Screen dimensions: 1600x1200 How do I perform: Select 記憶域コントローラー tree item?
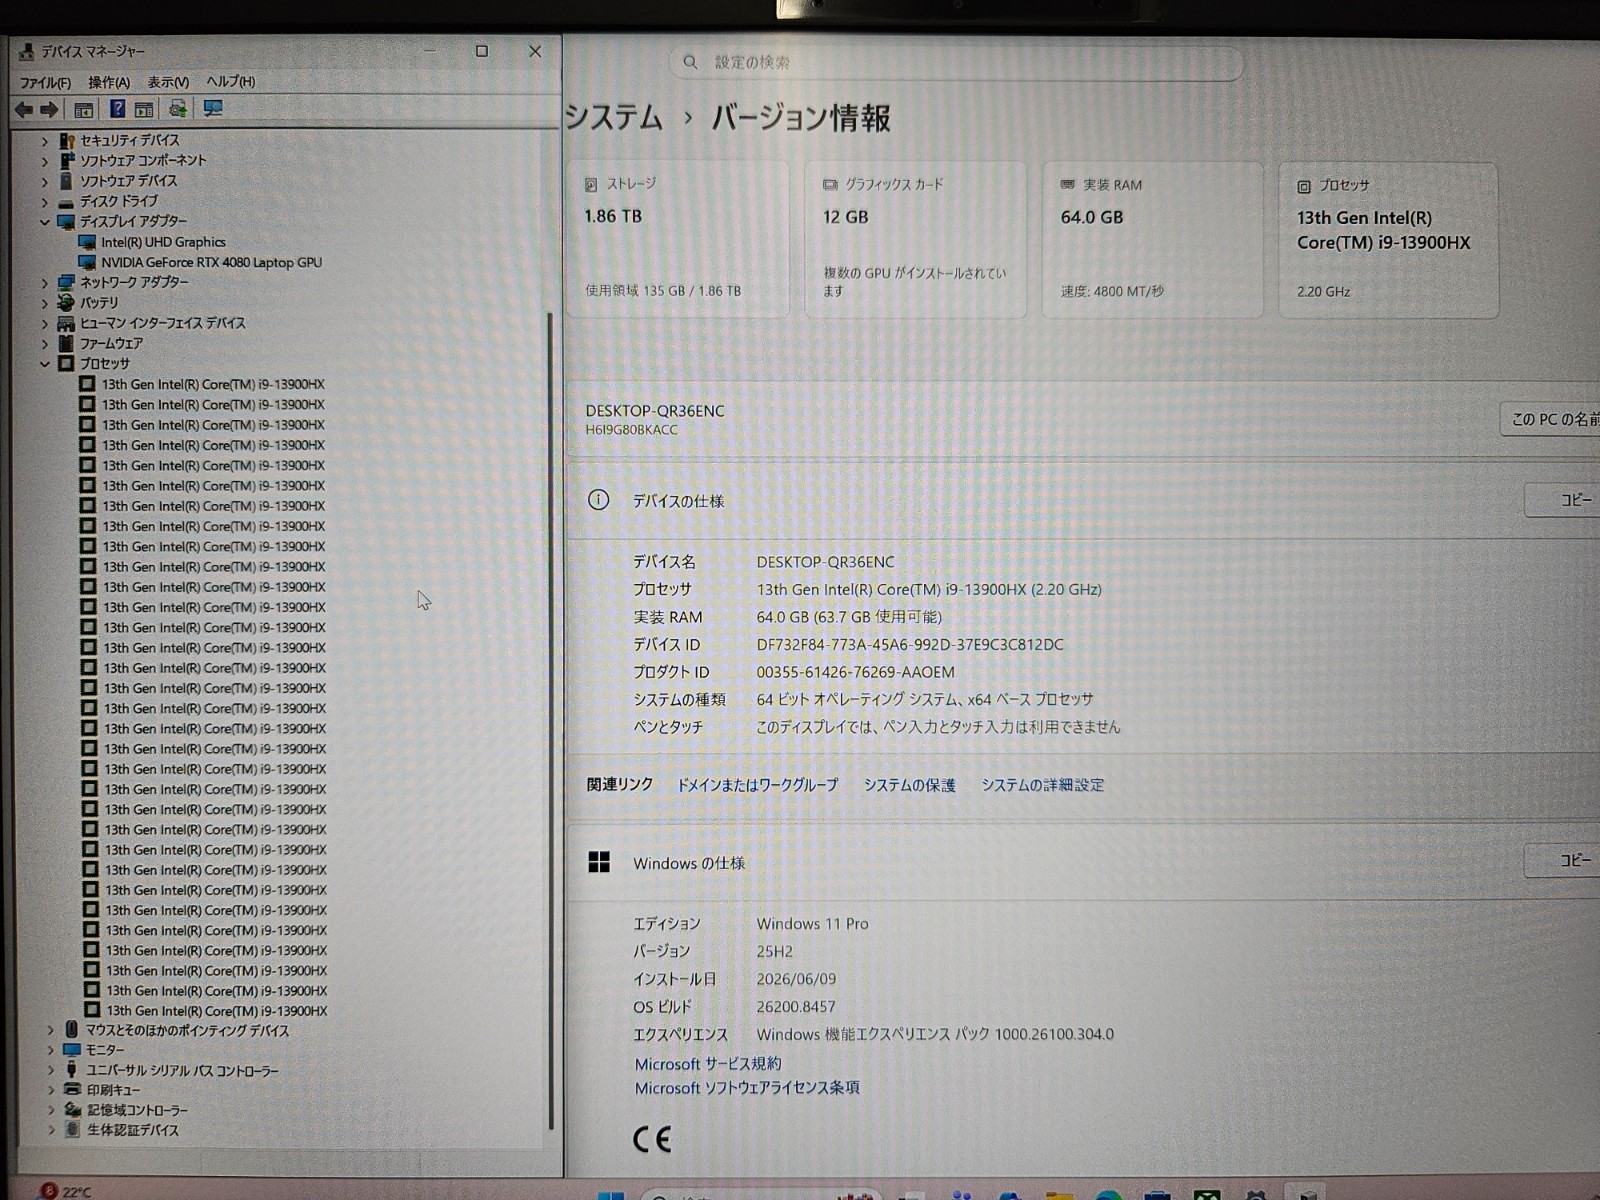coord(137,1110)
